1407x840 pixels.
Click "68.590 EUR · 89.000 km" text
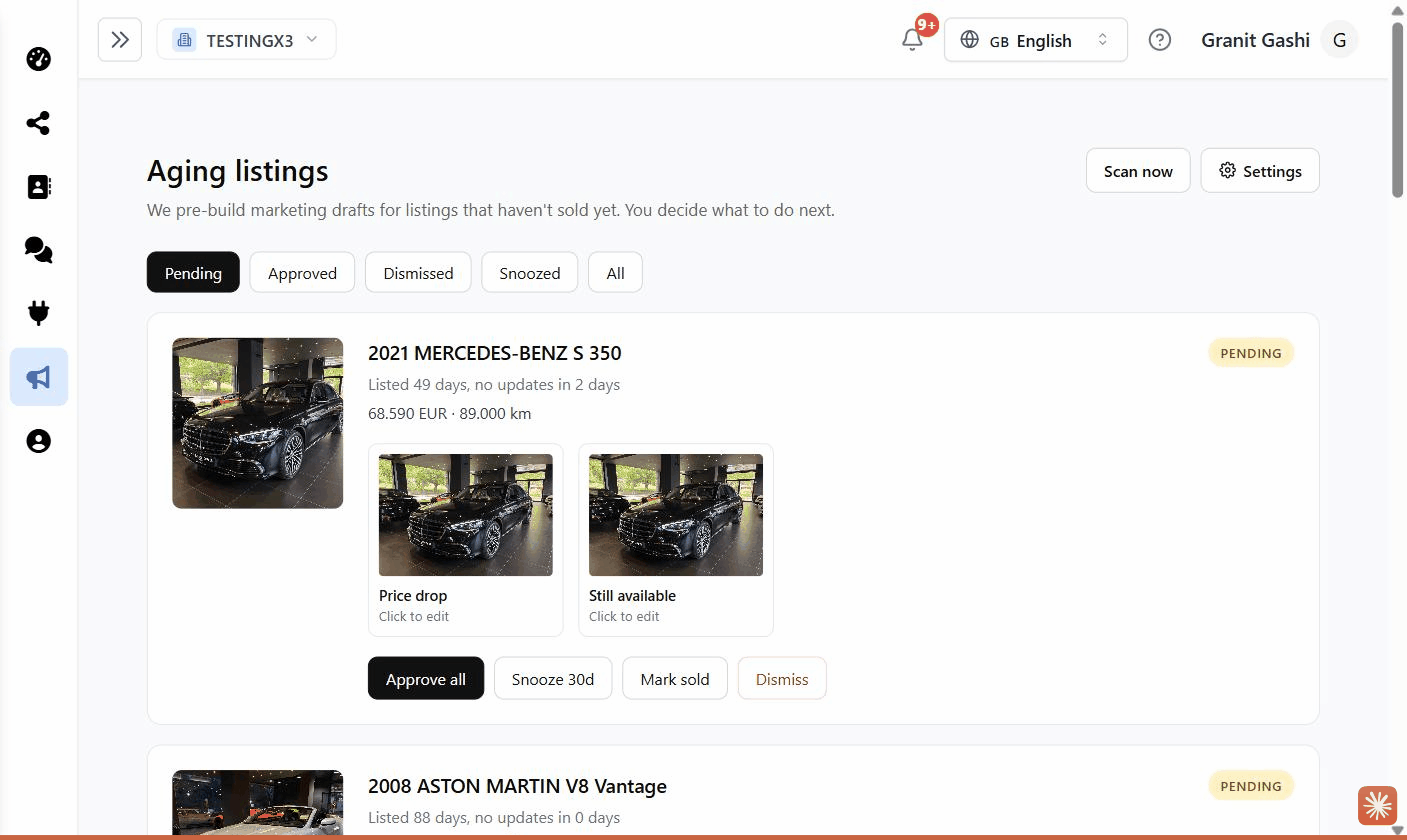point(450,413)
